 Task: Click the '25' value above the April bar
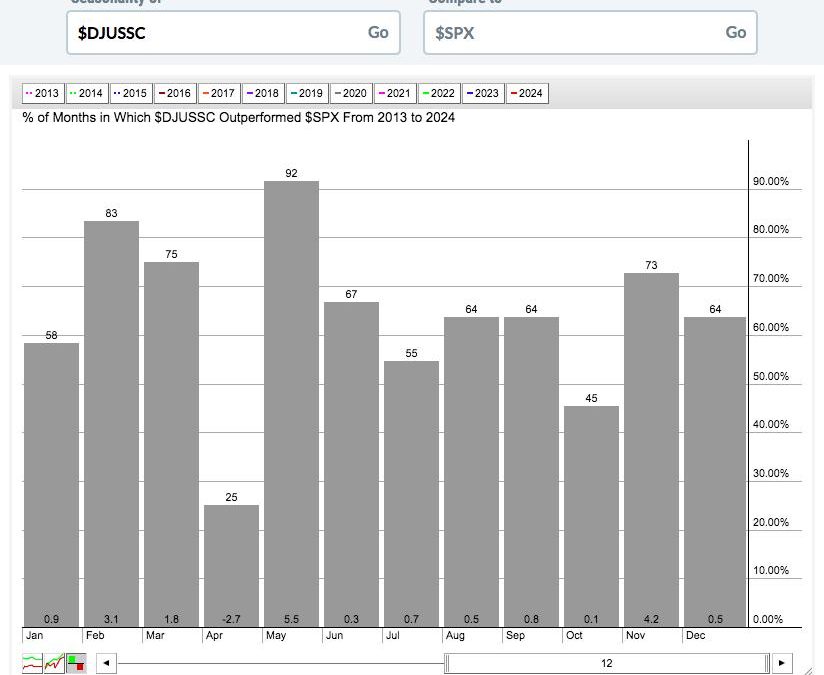tap(231, 497)
